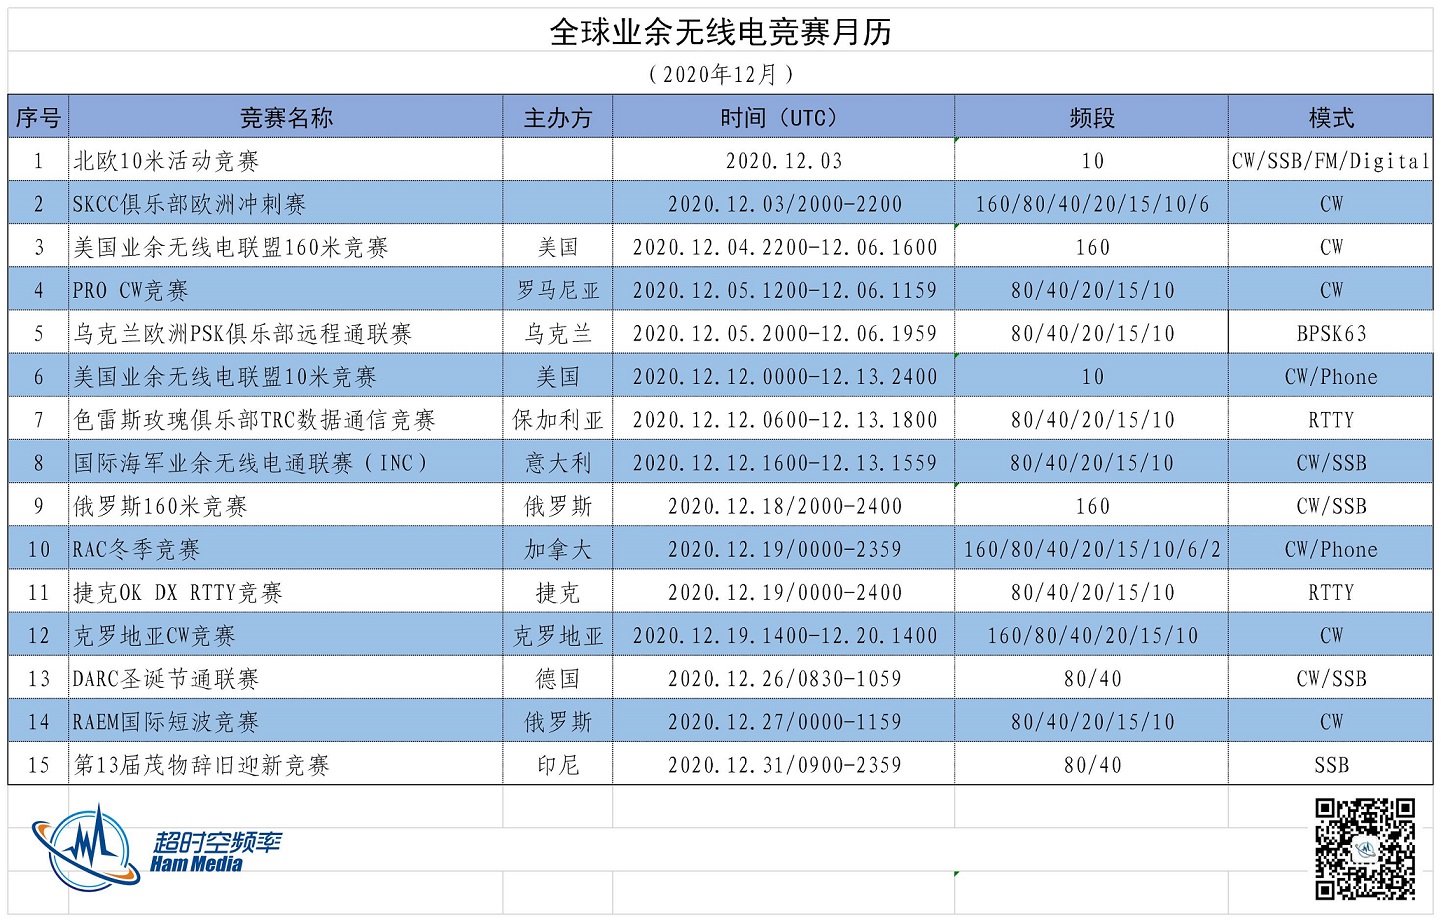Viewport: 1441px width, 922px height.
Task: Select cell 美国业余无线电联盟10米竞赛
Action: 286,376
